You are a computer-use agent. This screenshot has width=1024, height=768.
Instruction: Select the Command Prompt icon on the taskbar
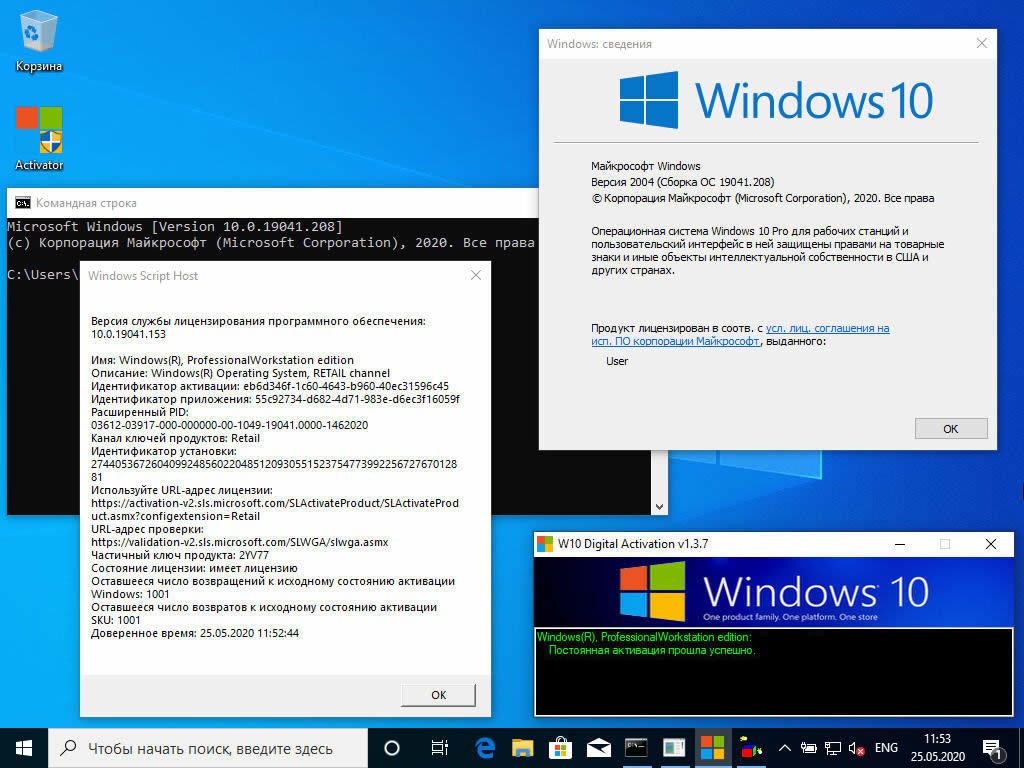click(x=635, y=747)
